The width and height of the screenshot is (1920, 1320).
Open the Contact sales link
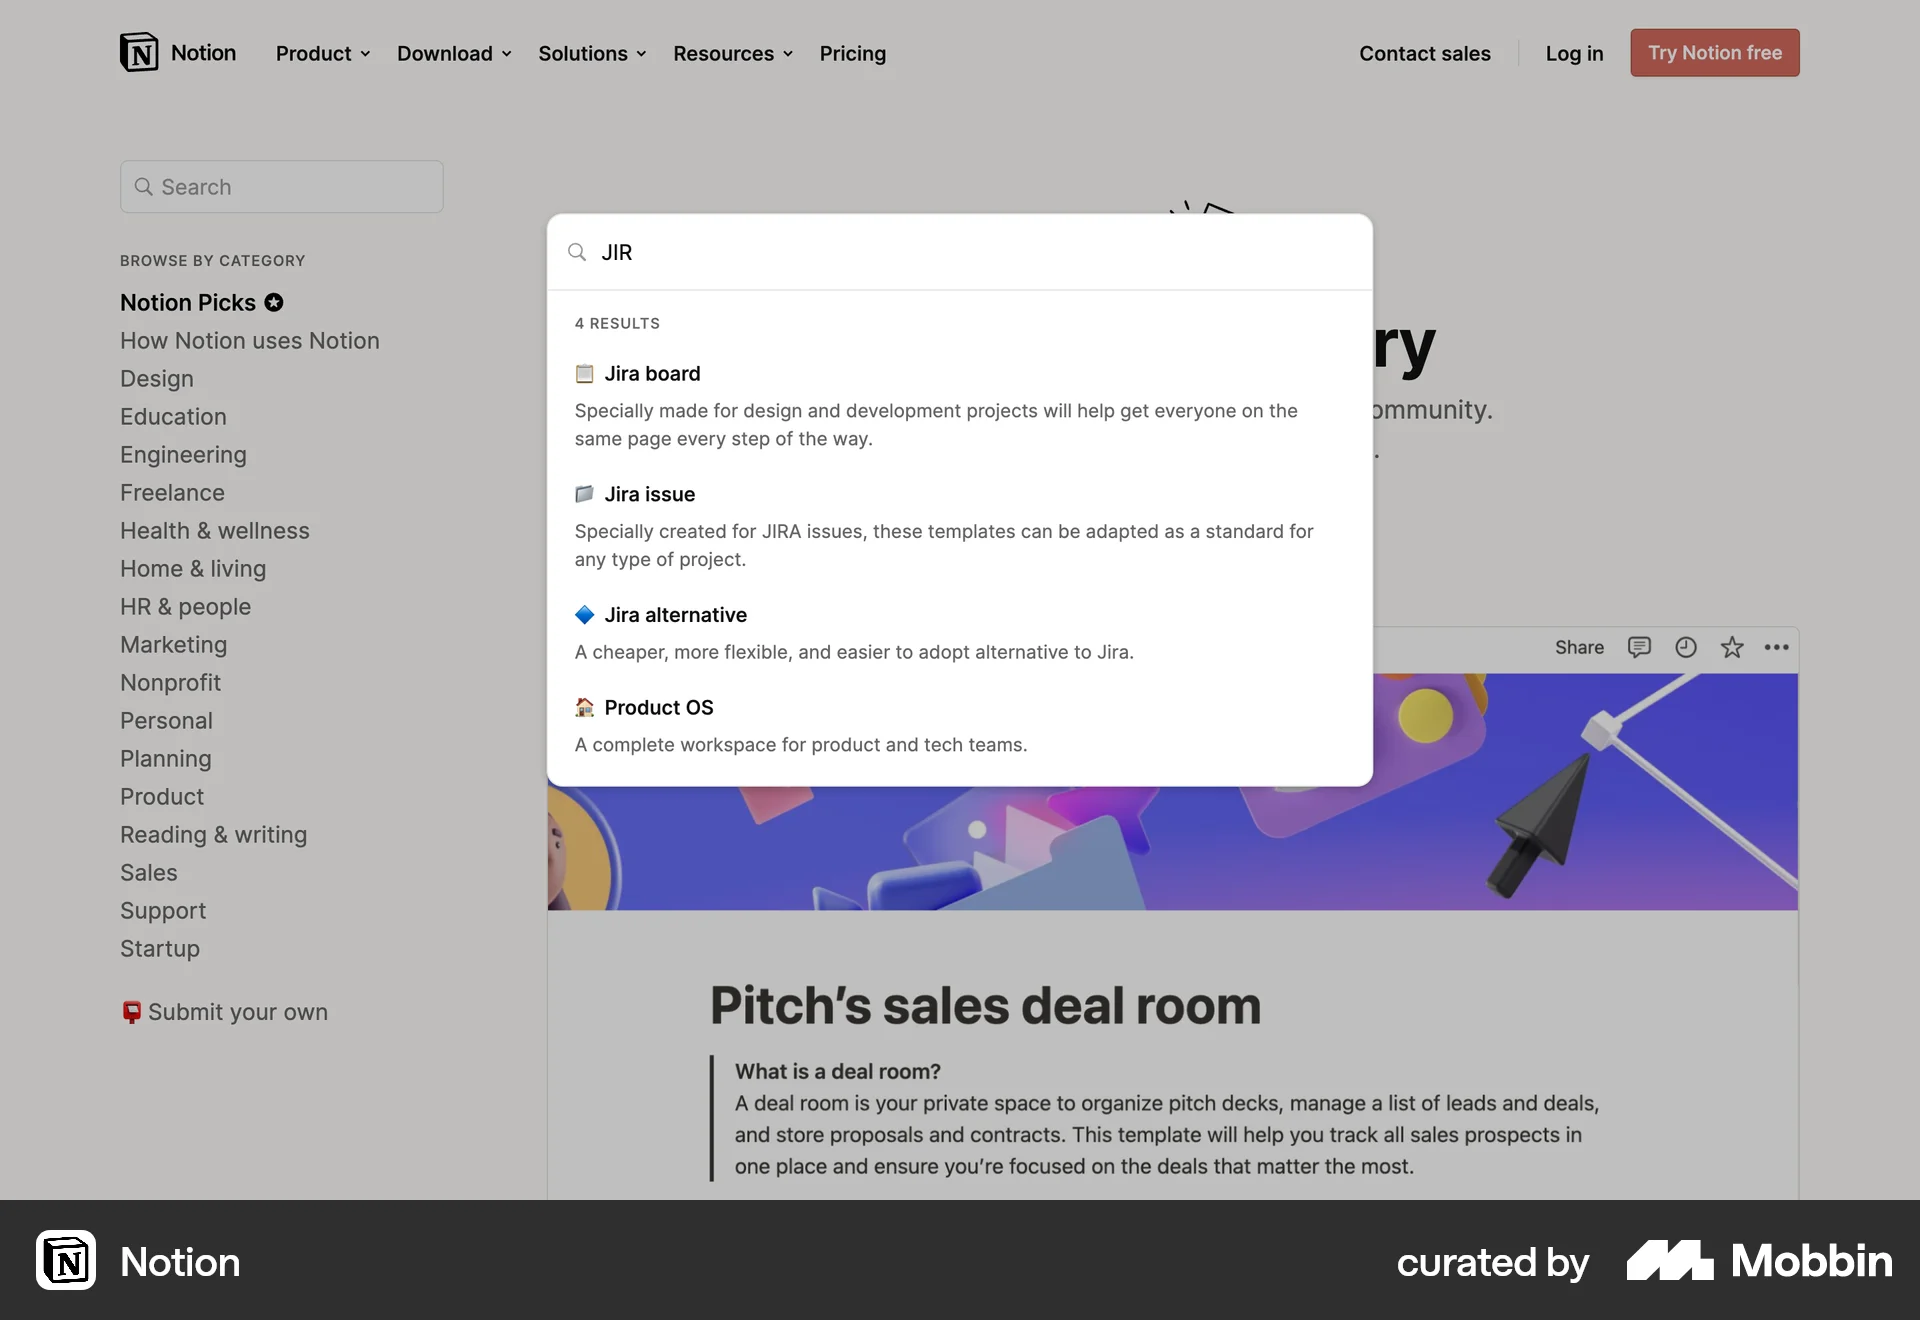click(x=1424, y=54)
